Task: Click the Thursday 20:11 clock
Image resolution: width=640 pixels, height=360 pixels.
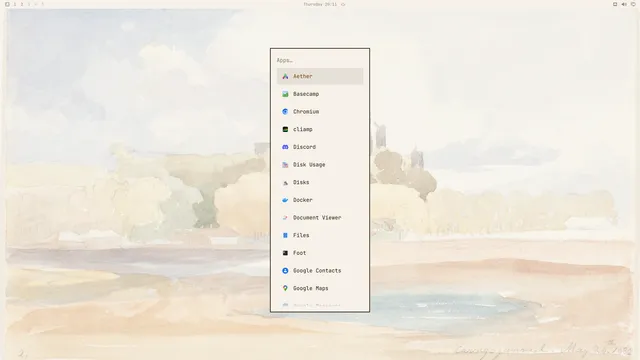Action: pos(320,4)
